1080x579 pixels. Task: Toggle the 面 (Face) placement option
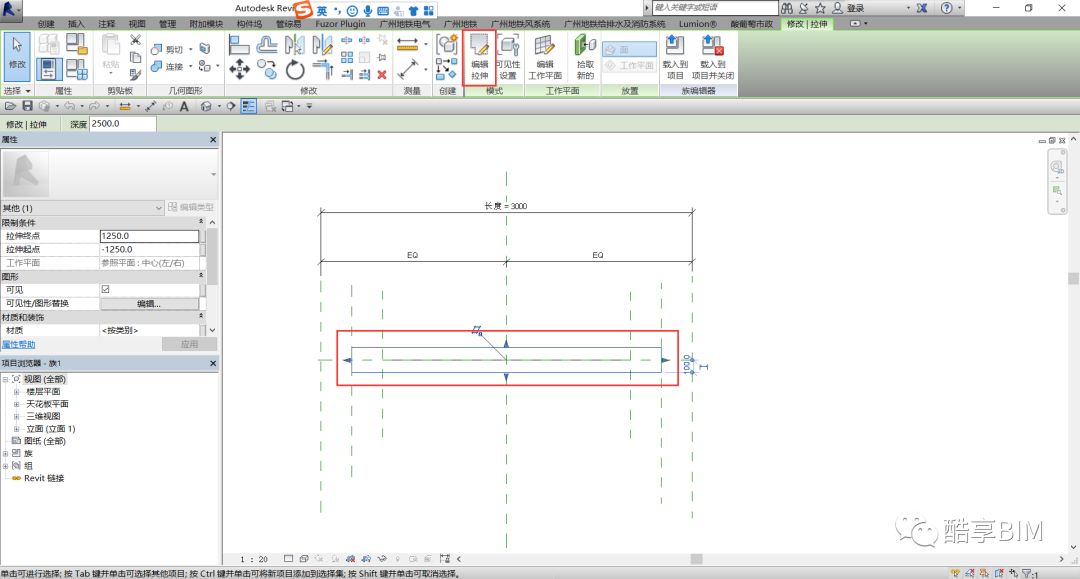pos(630,50)
